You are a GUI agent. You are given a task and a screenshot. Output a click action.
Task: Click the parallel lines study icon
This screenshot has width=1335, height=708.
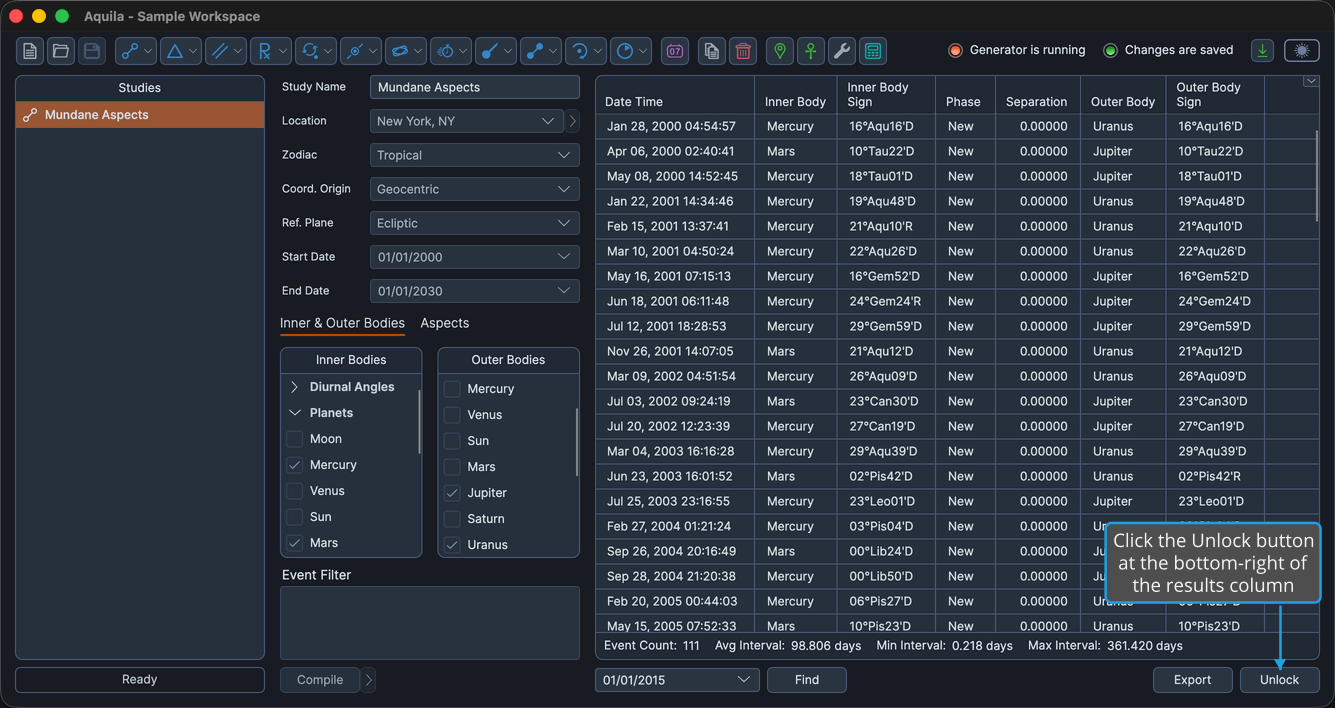tap(226, 51)
